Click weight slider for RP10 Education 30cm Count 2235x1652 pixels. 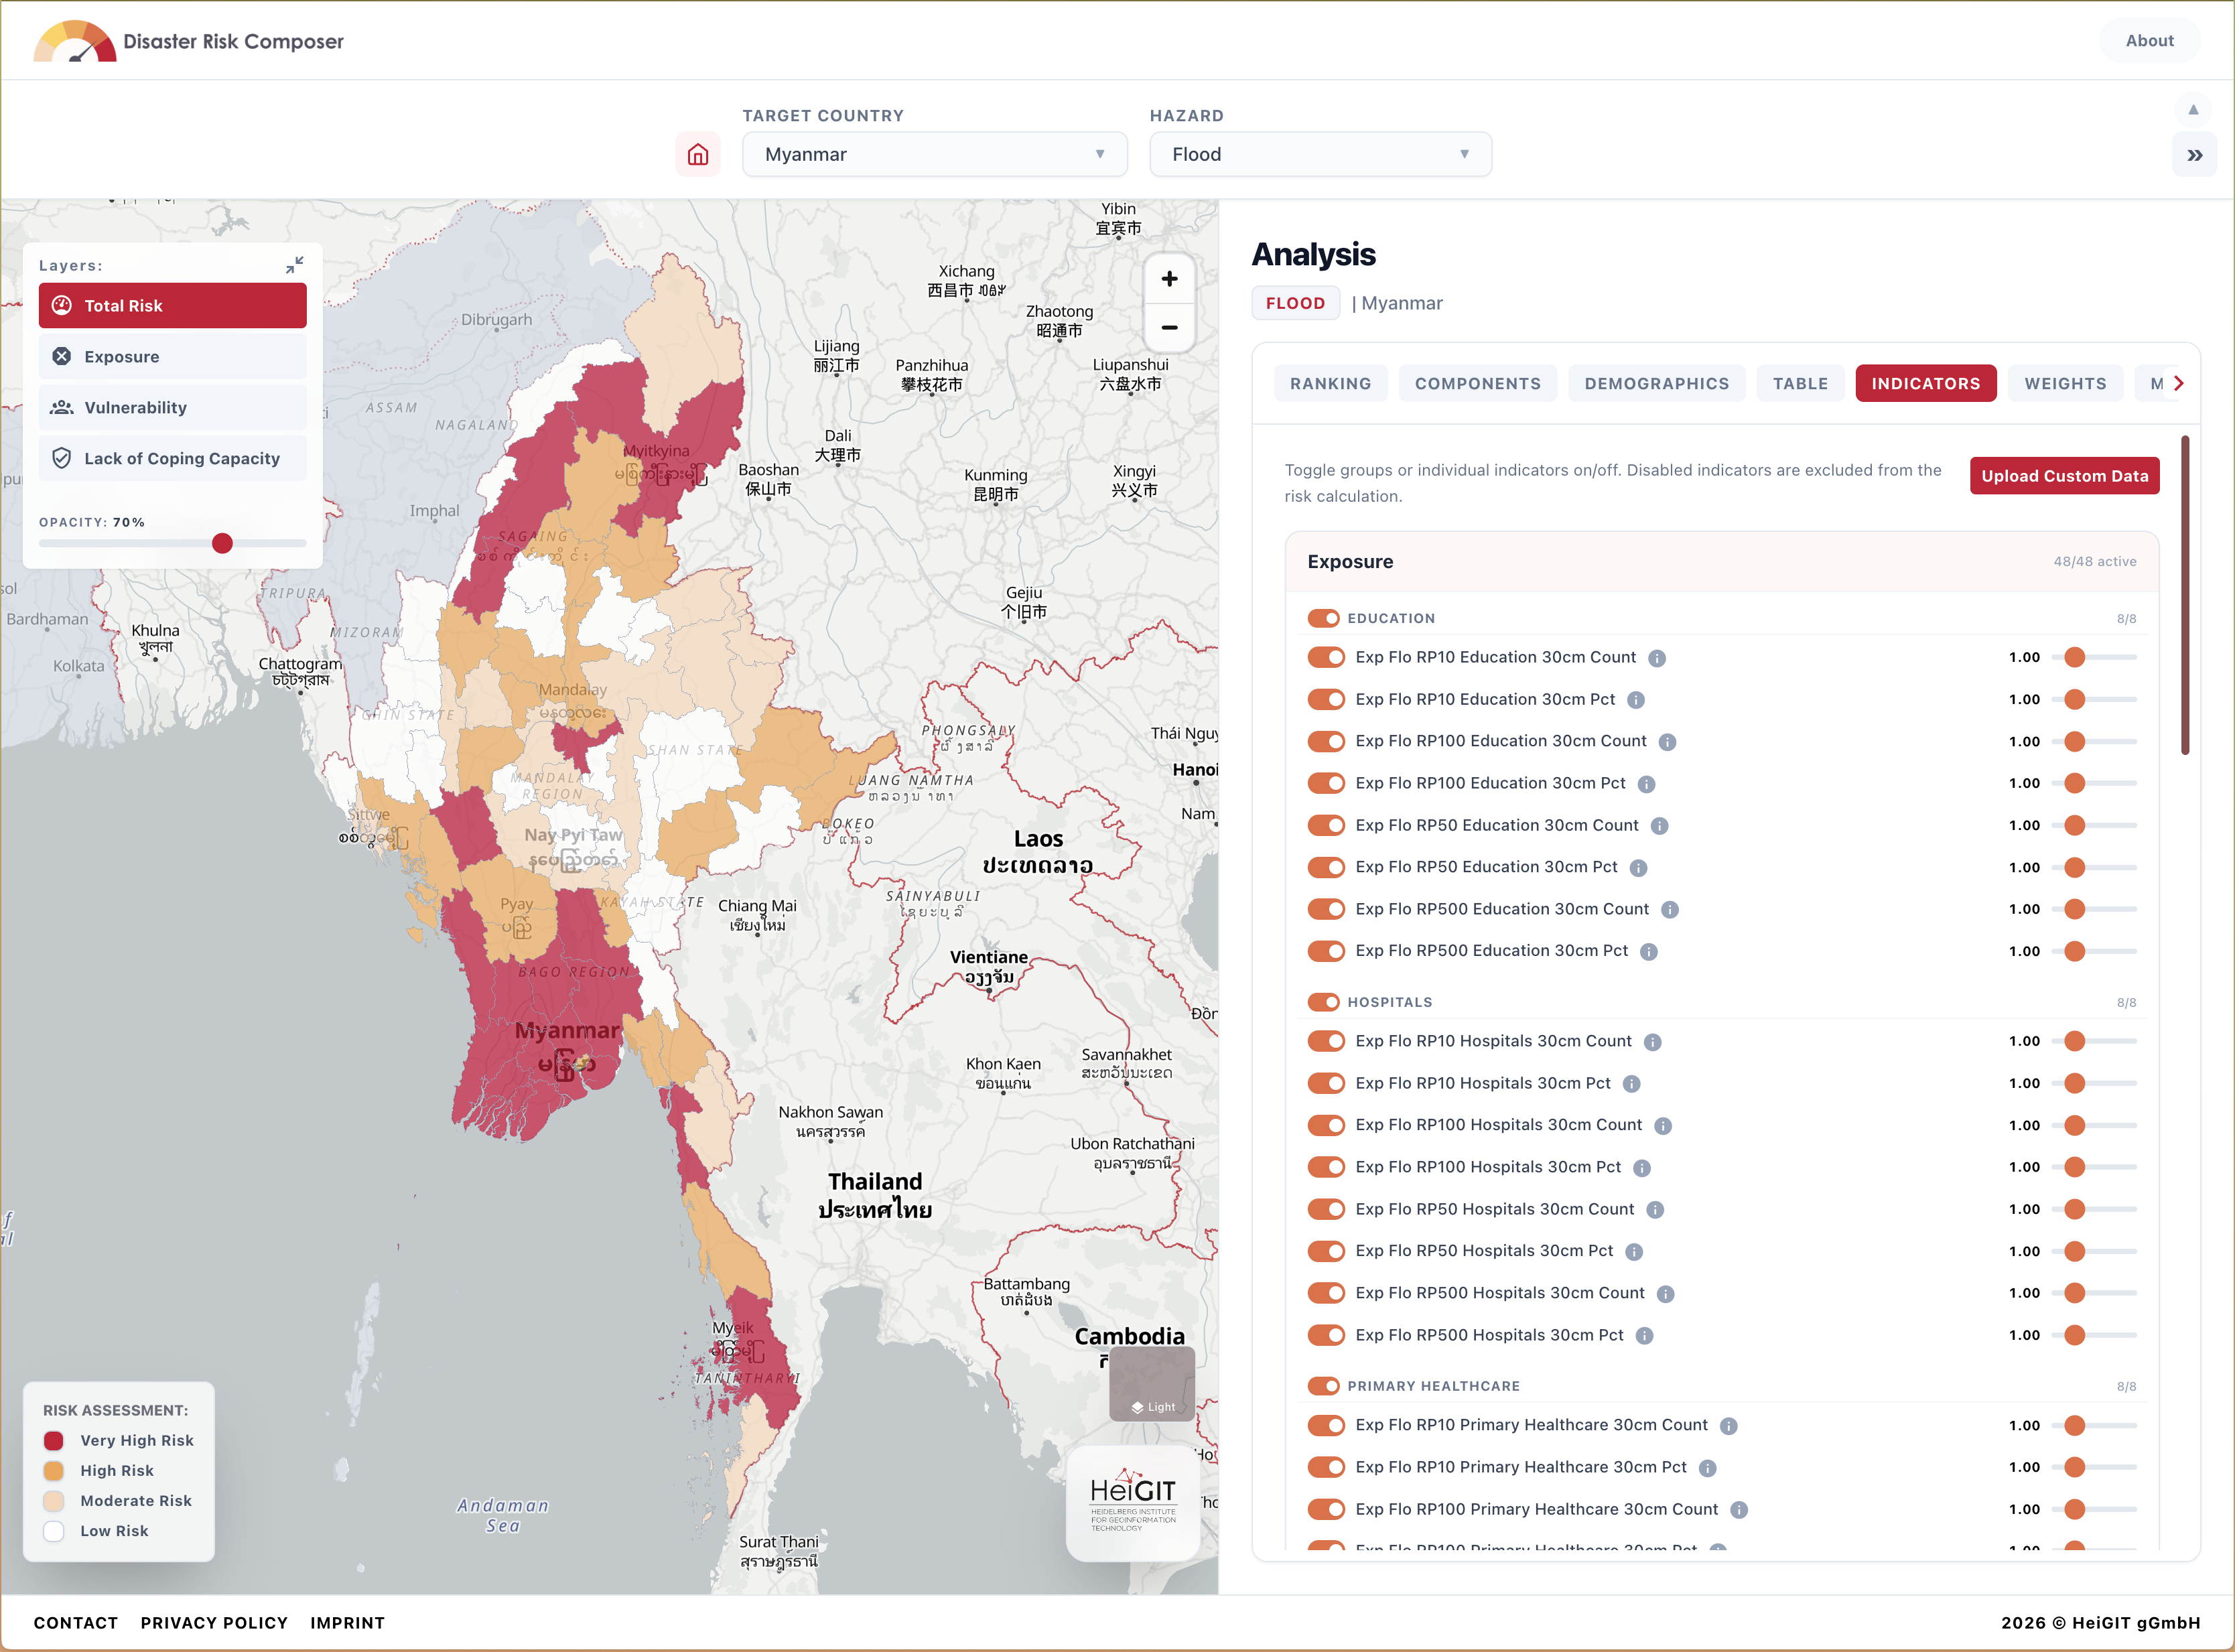coord(2093,658)
